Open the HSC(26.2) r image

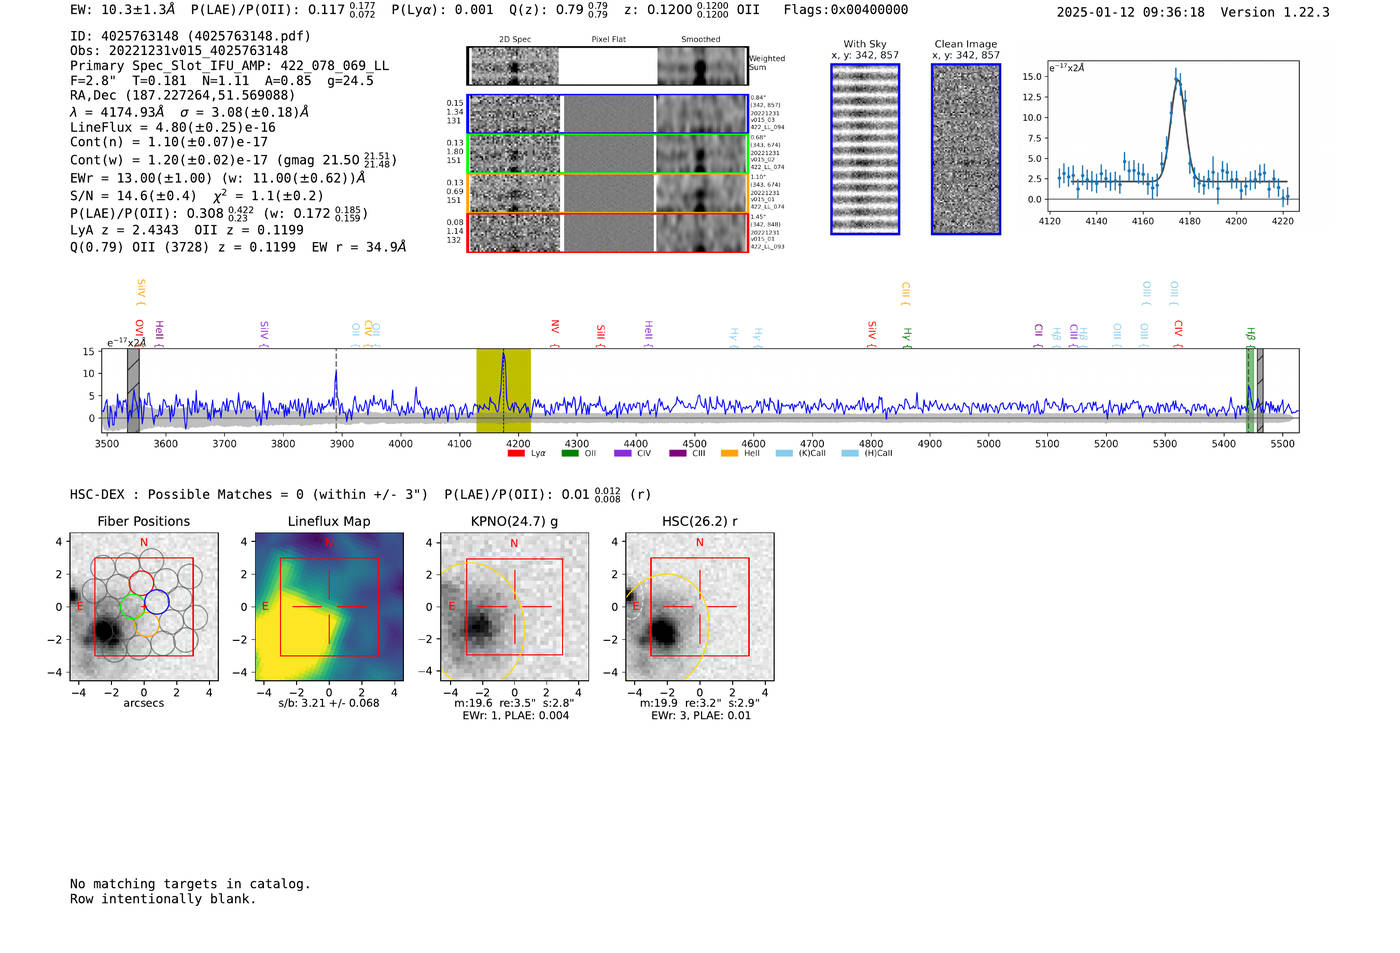700,607
